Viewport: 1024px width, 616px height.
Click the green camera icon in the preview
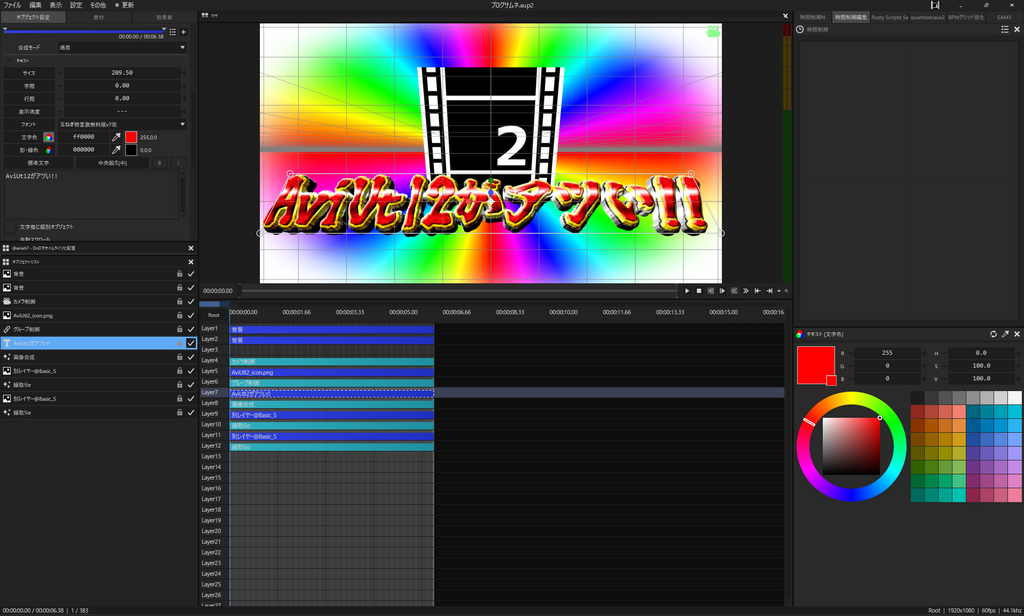pos(712,31)
